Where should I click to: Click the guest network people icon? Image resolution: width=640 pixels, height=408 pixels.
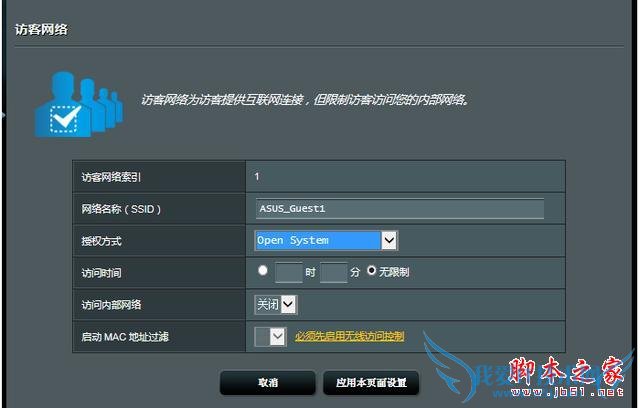(x=79, y=104)
